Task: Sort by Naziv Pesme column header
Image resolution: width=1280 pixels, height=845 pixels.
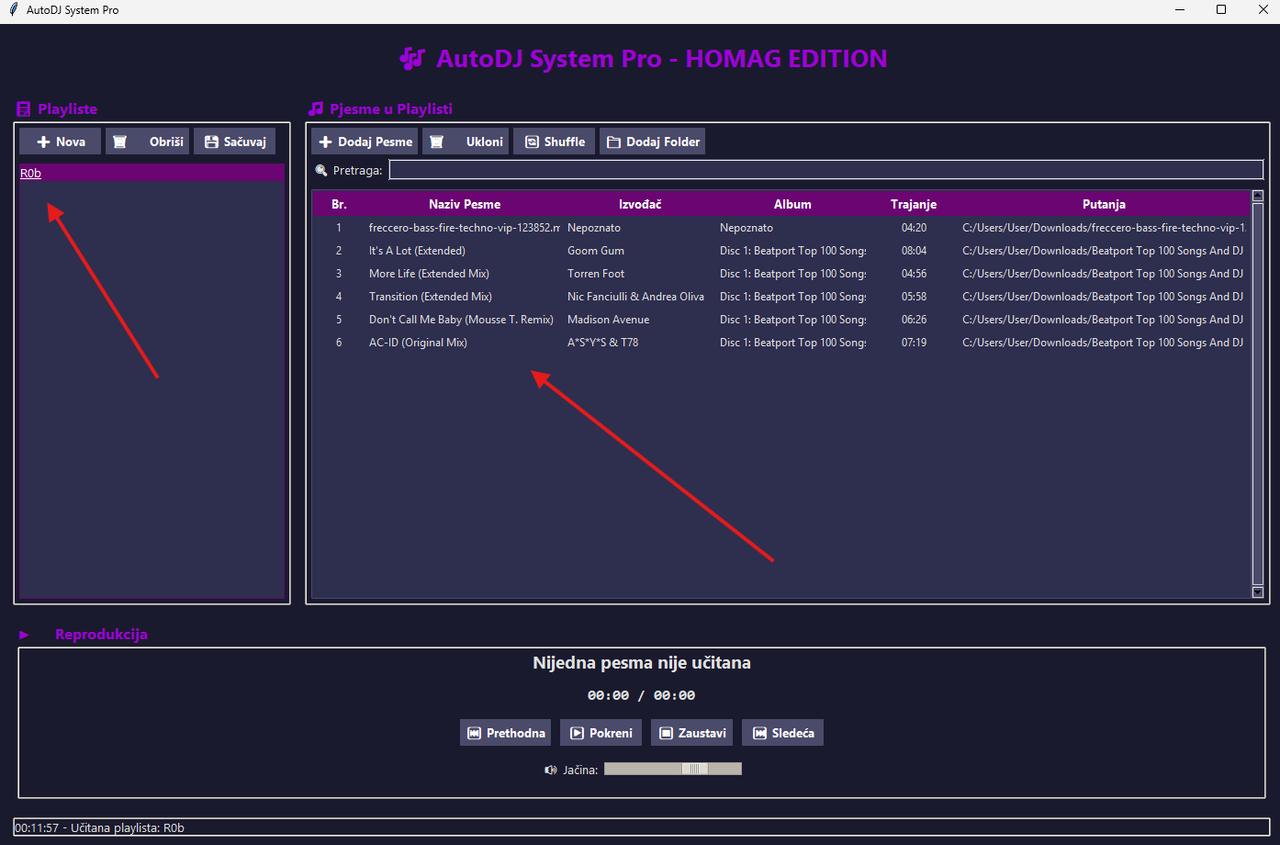Action: click(465, 204)
